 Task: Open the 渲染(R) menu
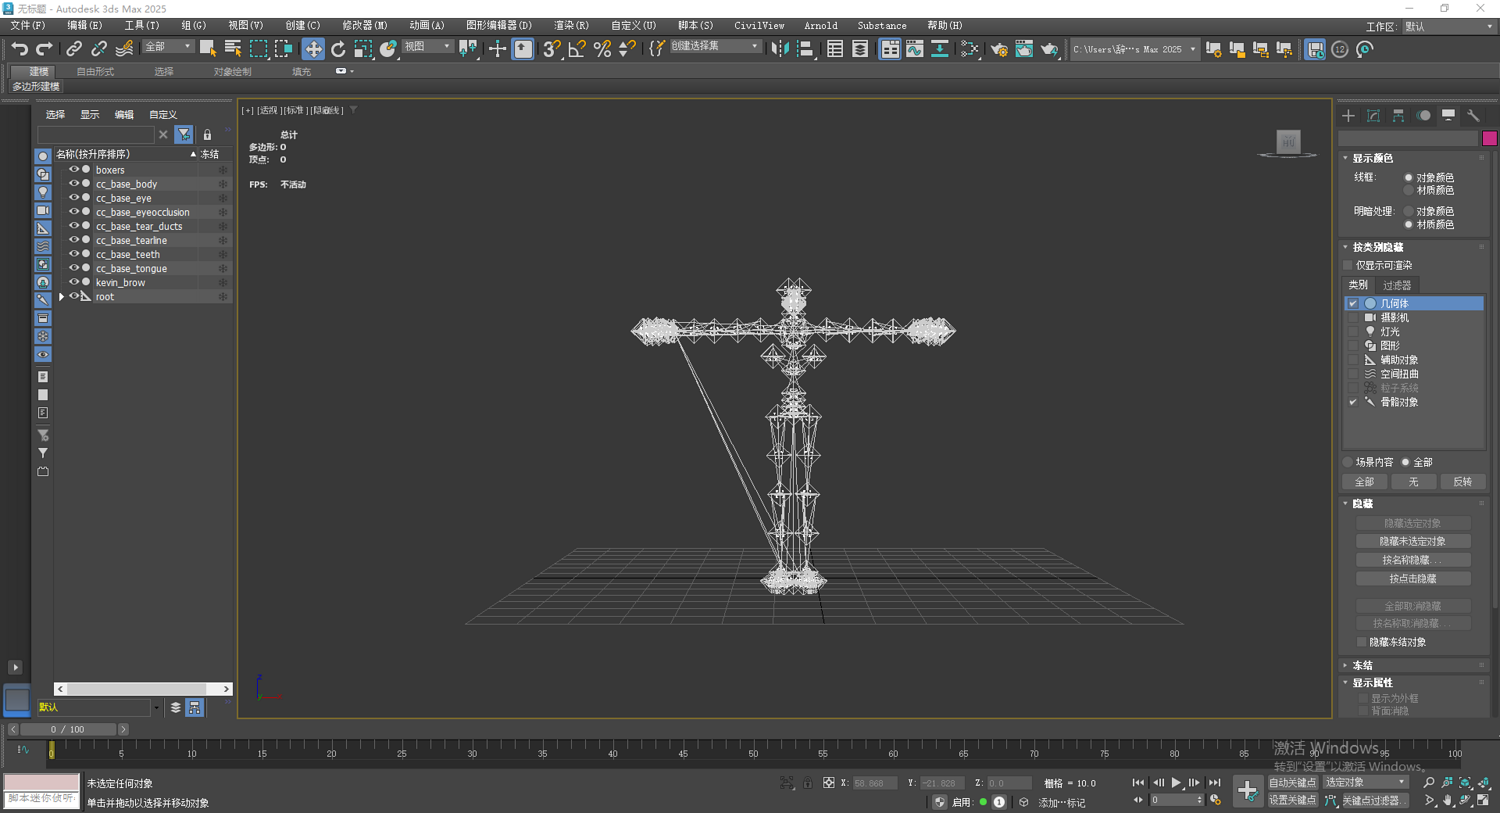tap(571, 25)
